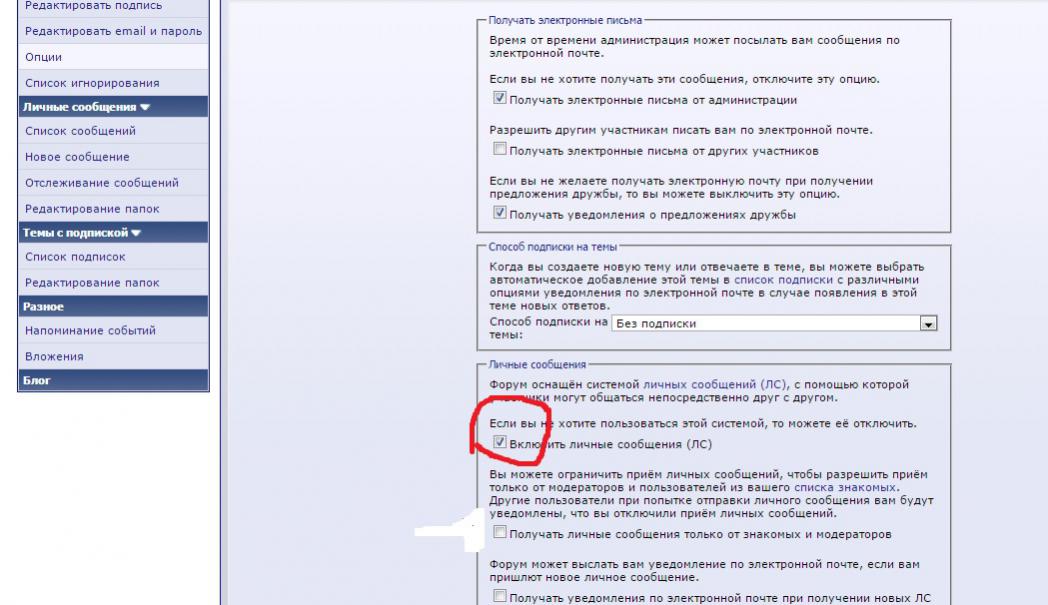Collapse the Темы с подпиской section arrow
The image size is (1048, 605).
point(136,233)
